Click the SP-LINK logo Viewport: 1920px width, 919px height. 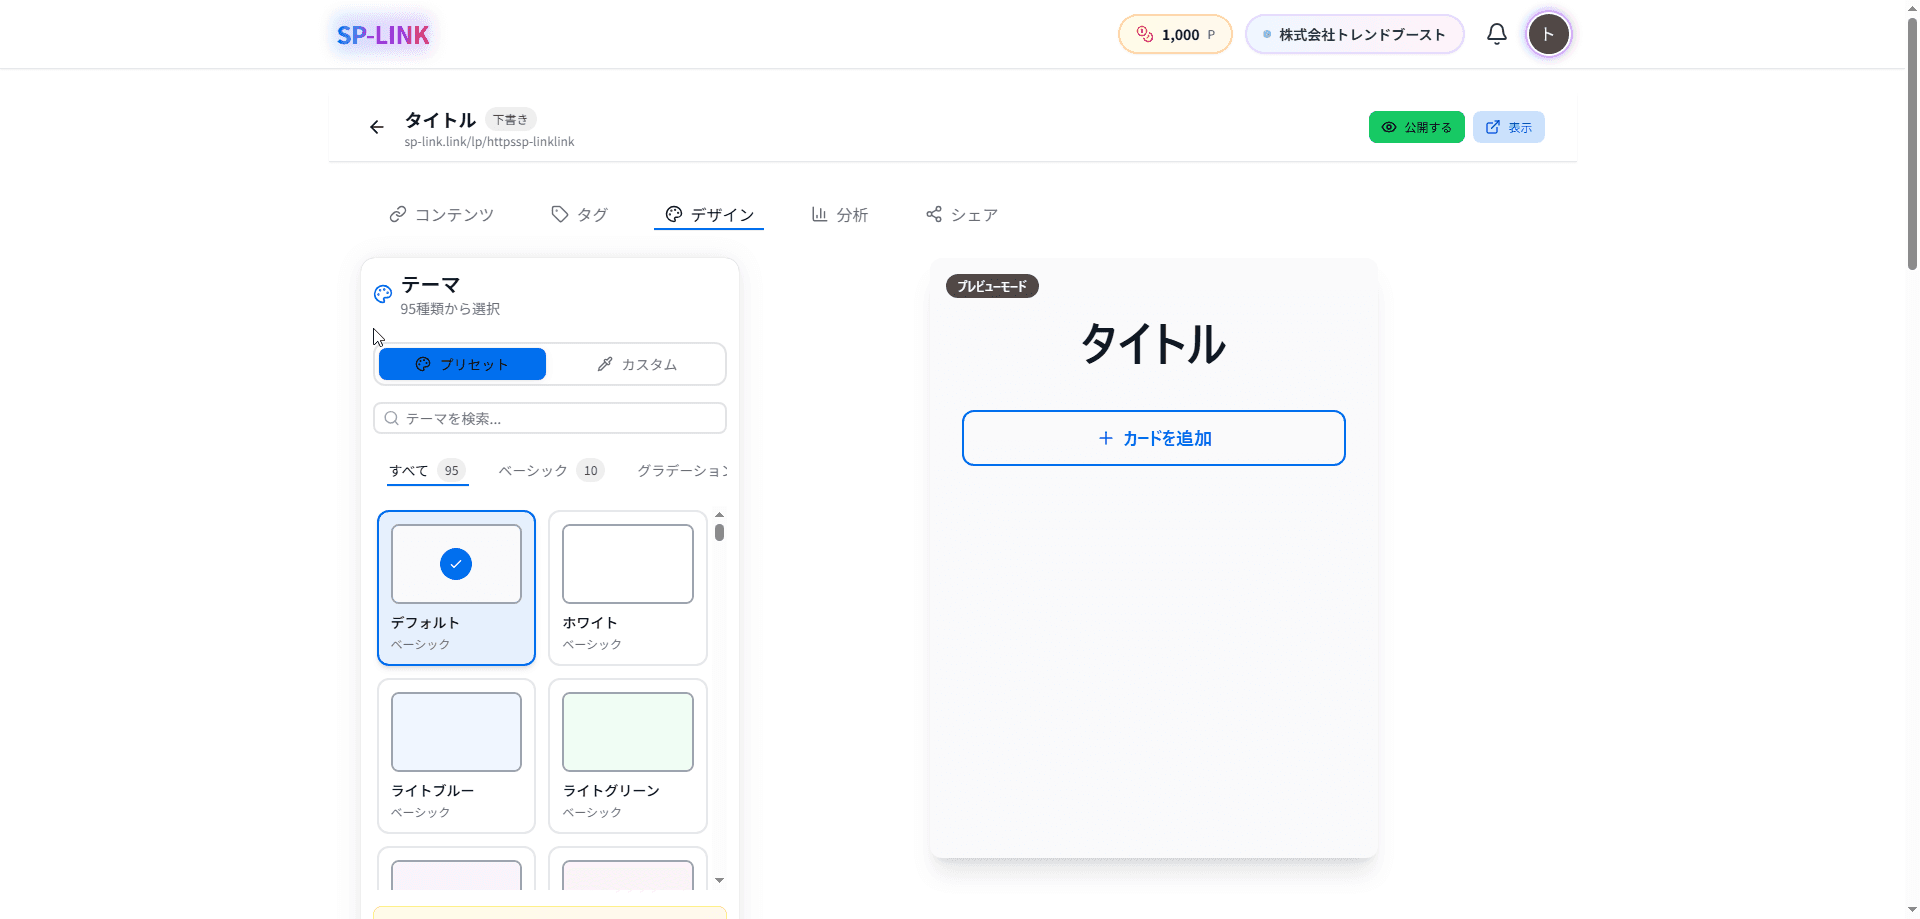coord(383,34)
